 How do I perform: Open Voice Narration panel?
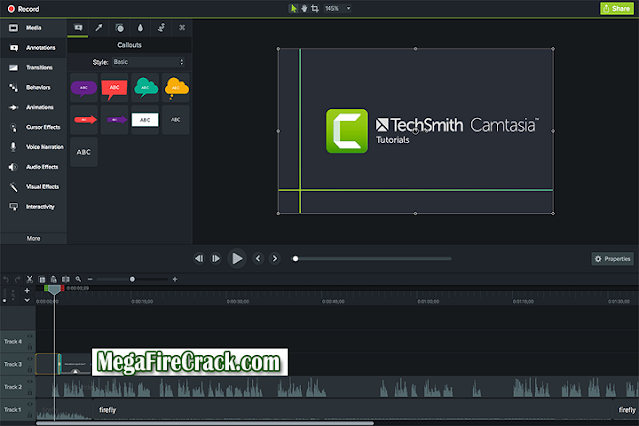[33, 147]
